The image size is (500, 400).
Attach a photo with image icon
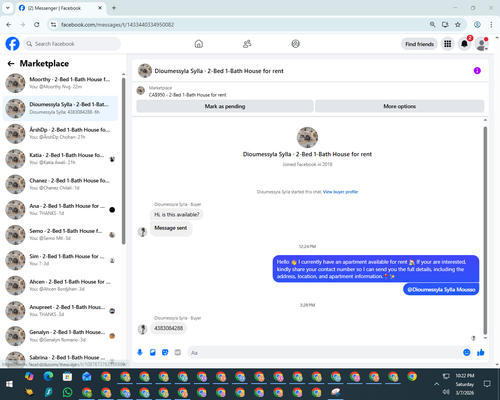tap(152, 352)
